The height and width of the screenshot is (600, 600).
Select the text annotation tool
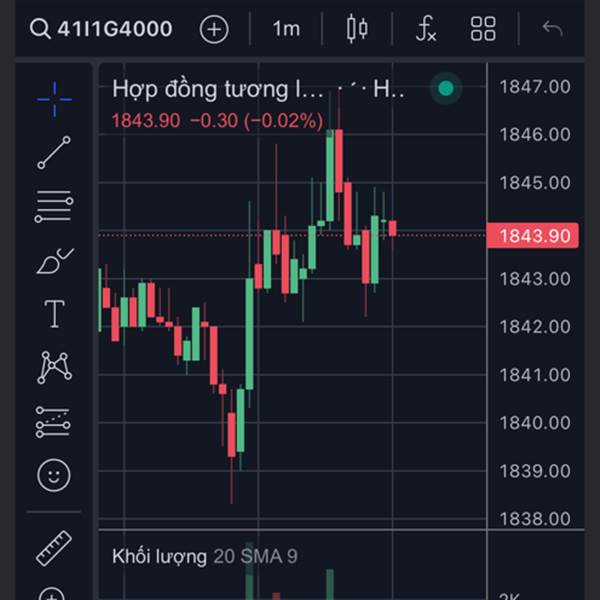click(54, 315)
